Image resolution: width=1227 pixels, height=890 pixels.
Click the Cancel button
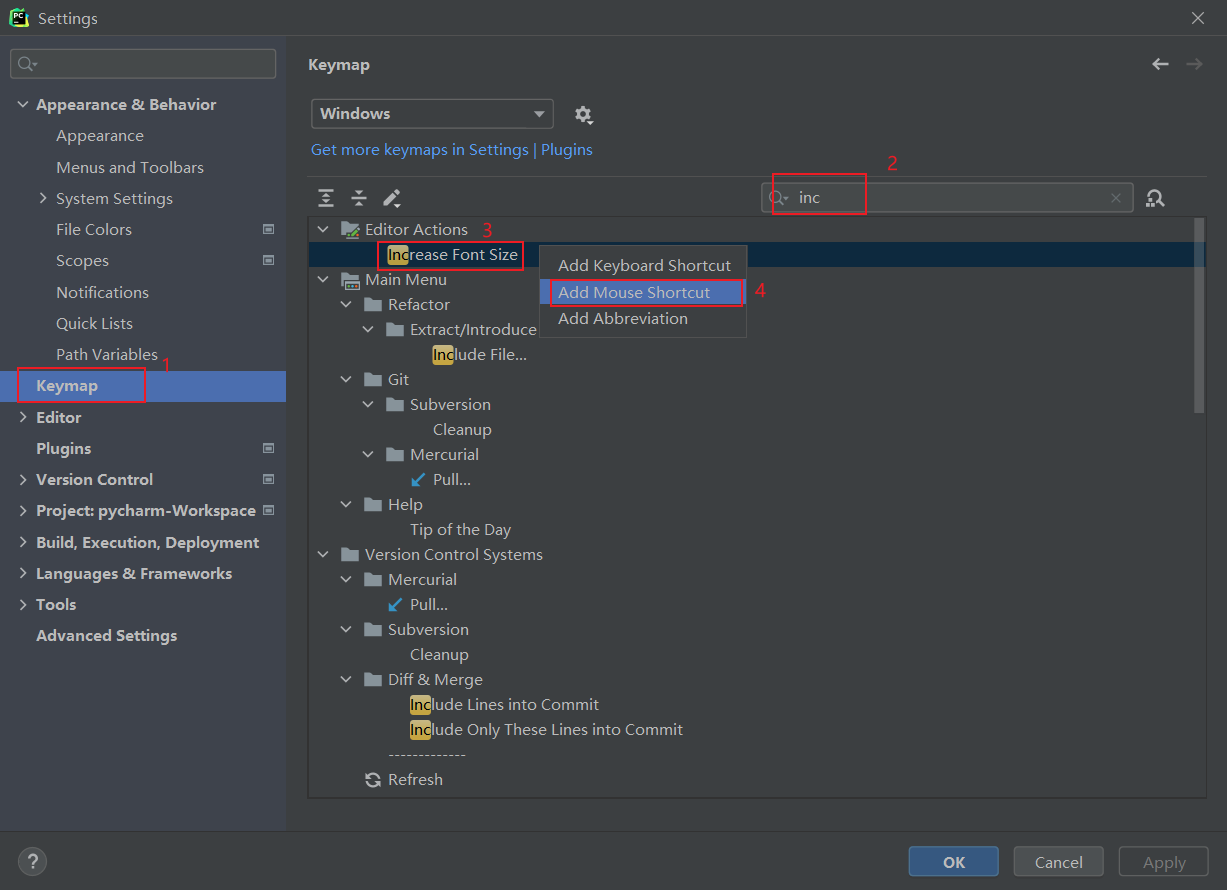coord(1059,862)
